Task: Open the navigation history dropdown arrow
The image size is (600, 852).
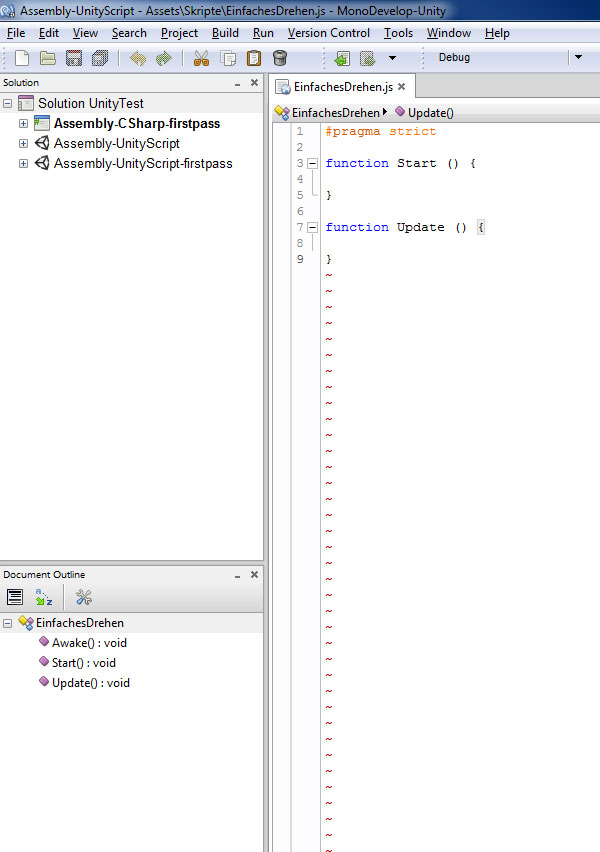Action: [392, 58]
